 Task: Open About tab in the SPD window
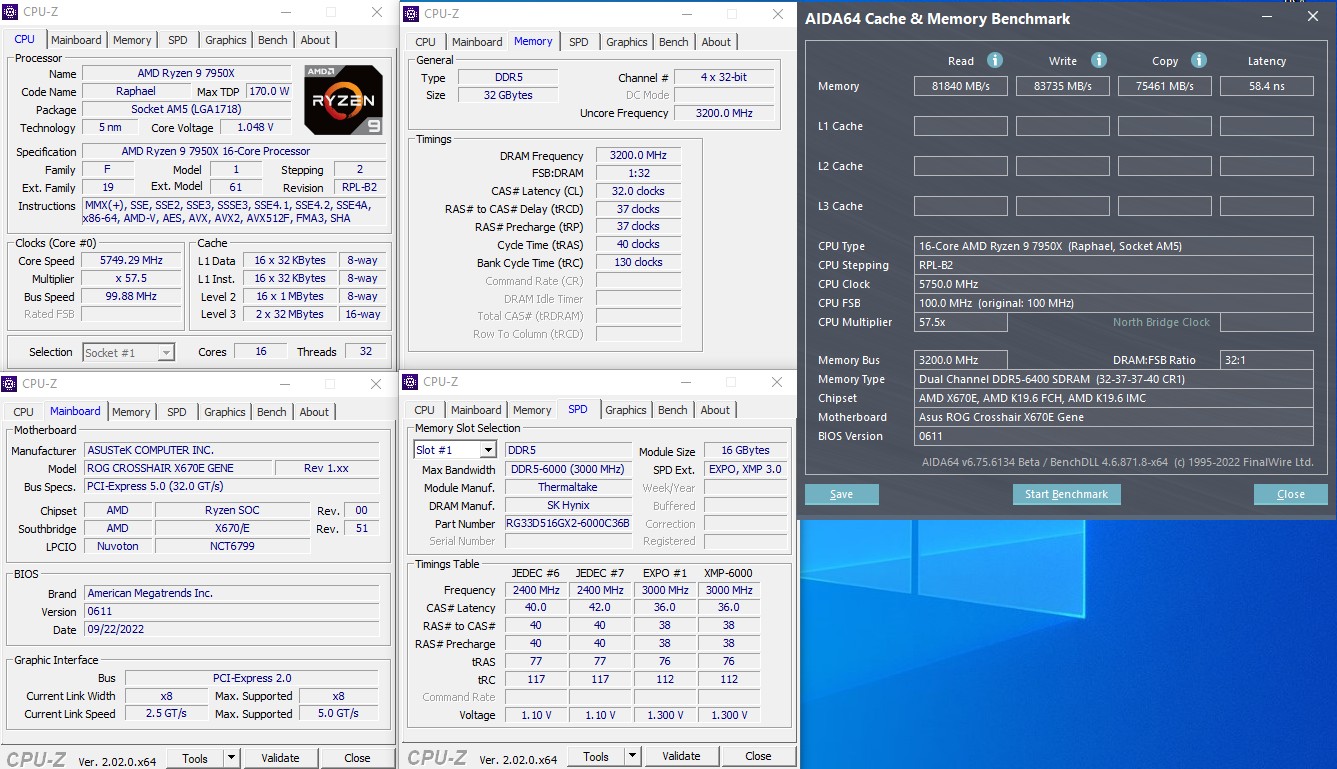pyautogui.click(x=715, y=410)
